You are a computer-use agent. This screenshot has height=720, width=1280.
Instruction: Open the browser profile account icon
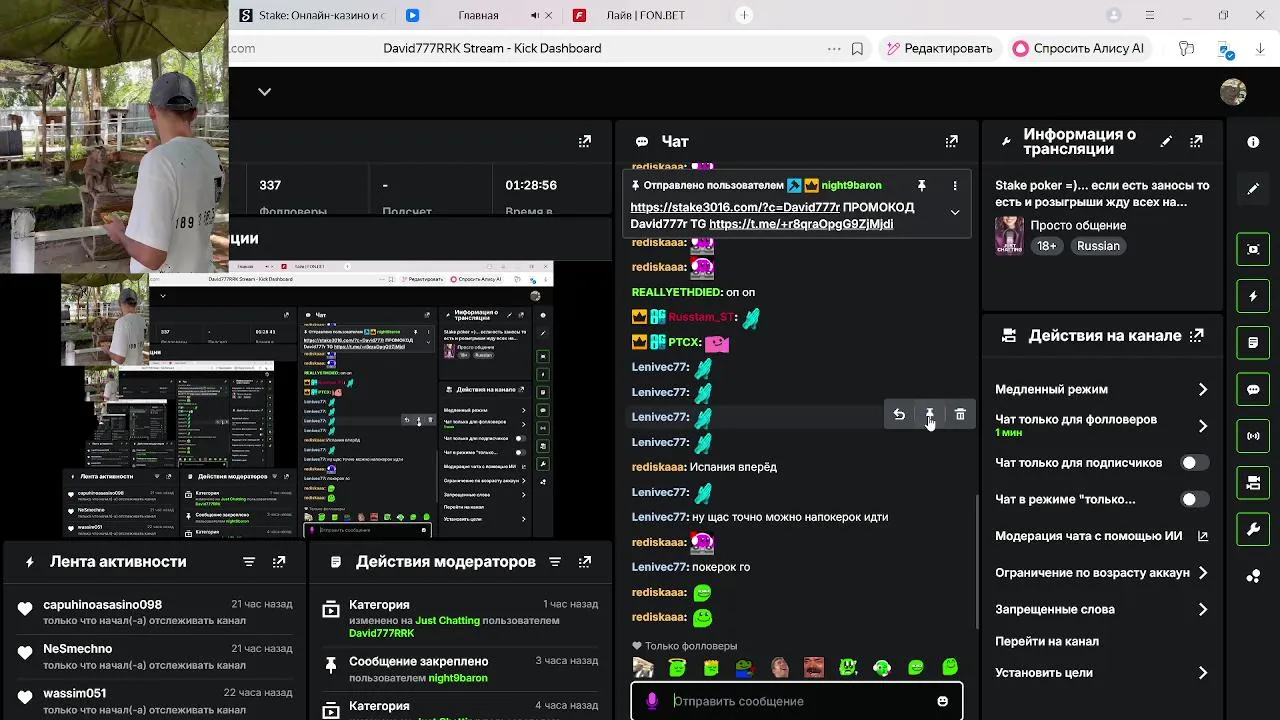1114,15
